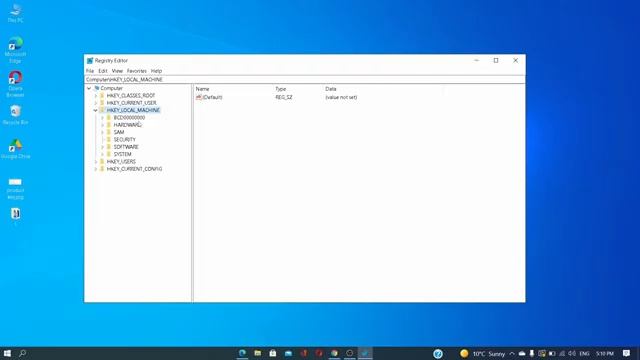Click the (Default) string value icon
The height and width of the screenshot is (360, 640).
click(x=199, y=97)
